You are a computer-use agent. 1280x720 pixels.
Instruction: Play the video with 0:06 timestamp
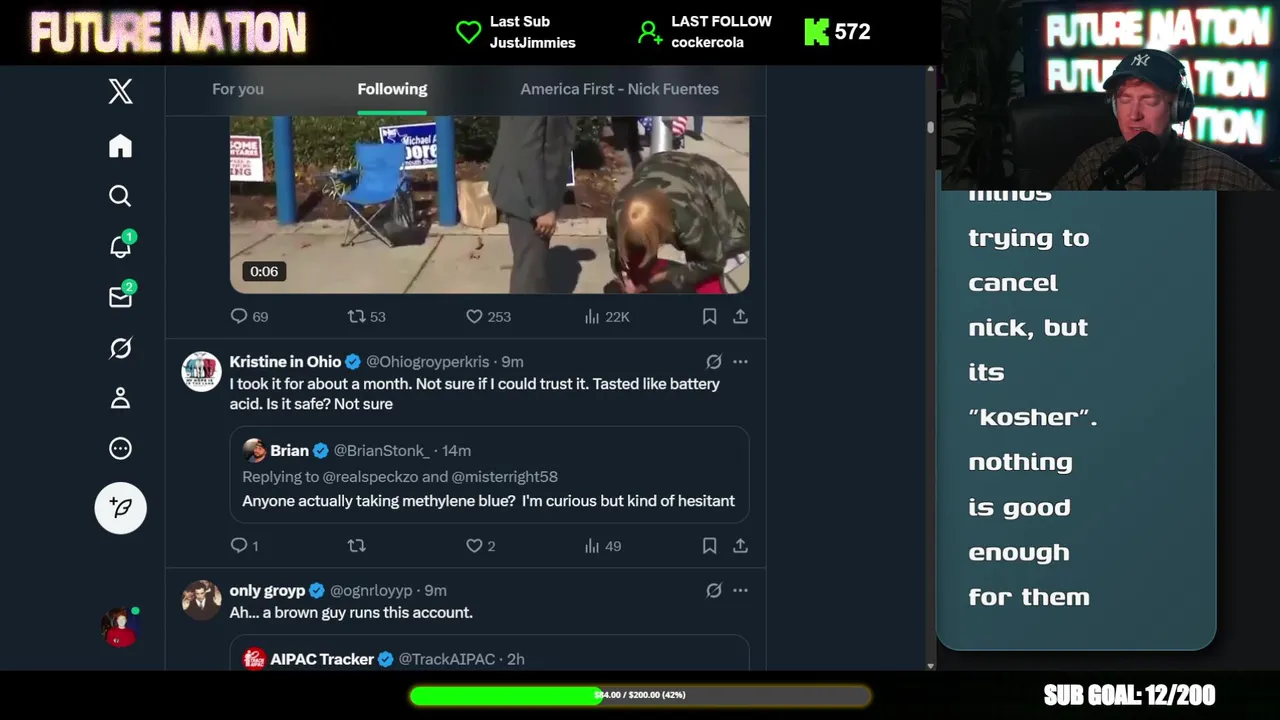point(489,204)
